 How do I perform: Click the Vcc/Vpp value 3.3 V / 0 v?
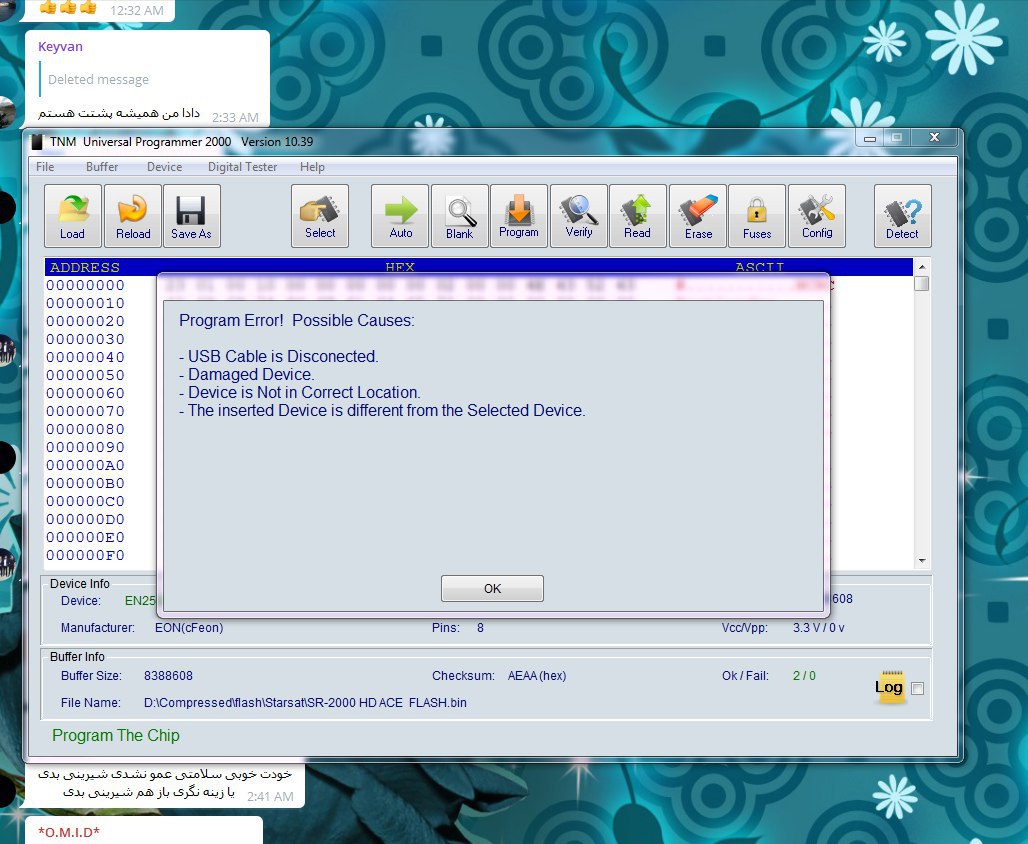tap(819, 628)
